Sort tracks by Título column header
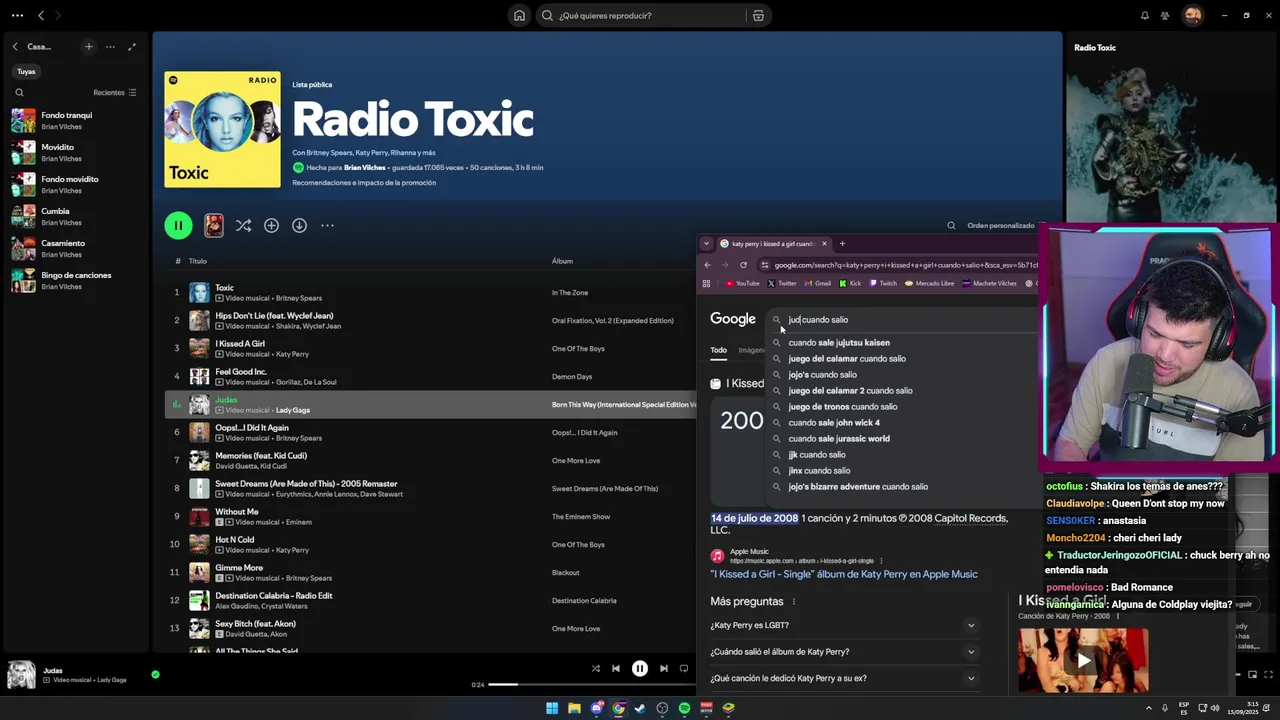The width and height of the screenshot is (1280, 720). [x=198, y=261]
